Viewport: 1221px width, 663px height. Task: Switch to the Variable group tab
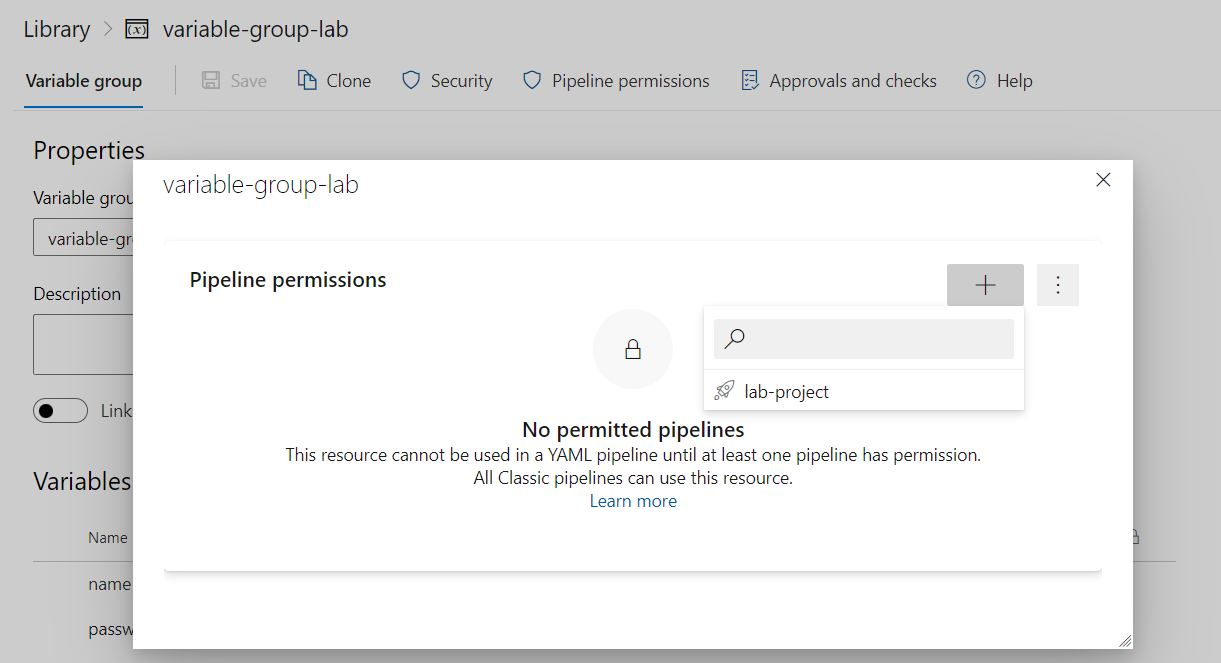coord(84,81)
